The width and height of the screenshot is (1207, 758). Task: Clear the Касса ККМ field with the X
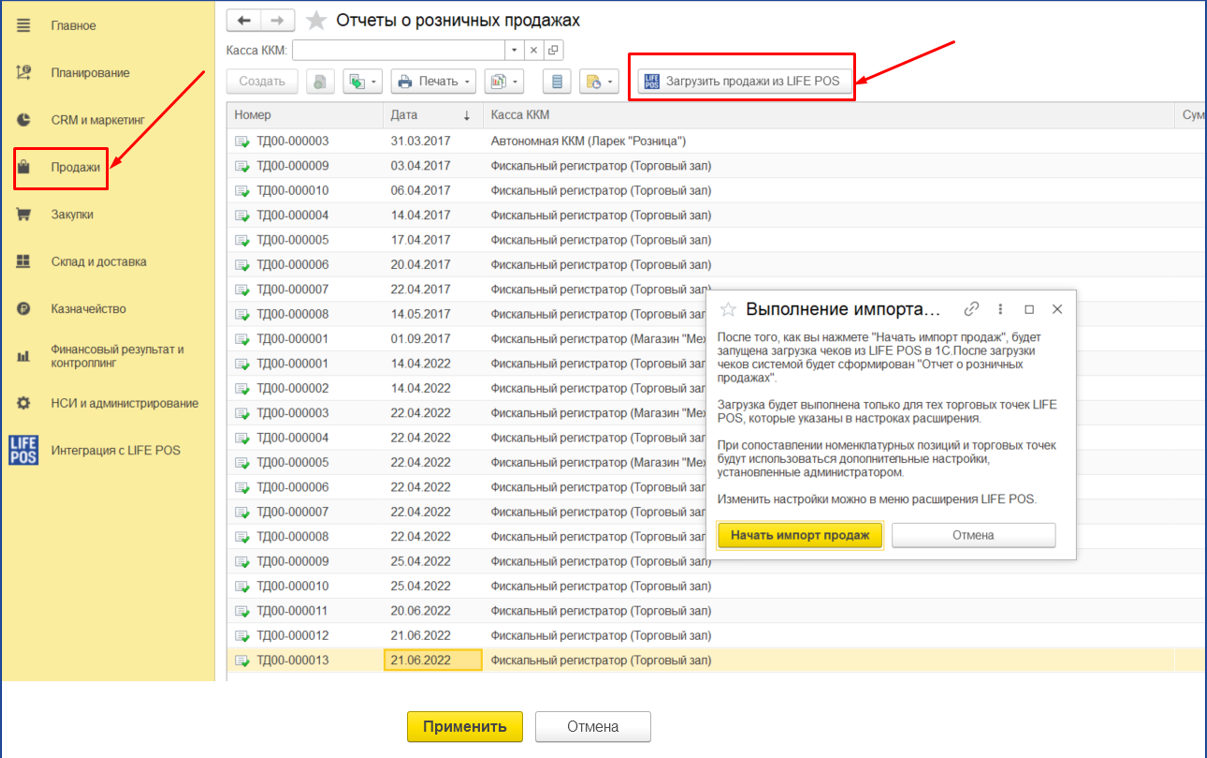click(533, 50)
